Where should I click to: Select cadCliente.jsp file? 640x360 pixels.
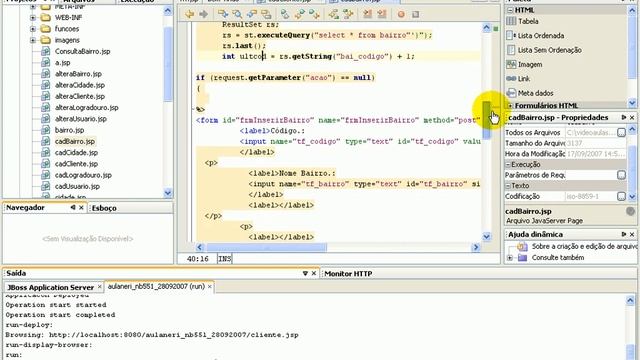(76, 164)
